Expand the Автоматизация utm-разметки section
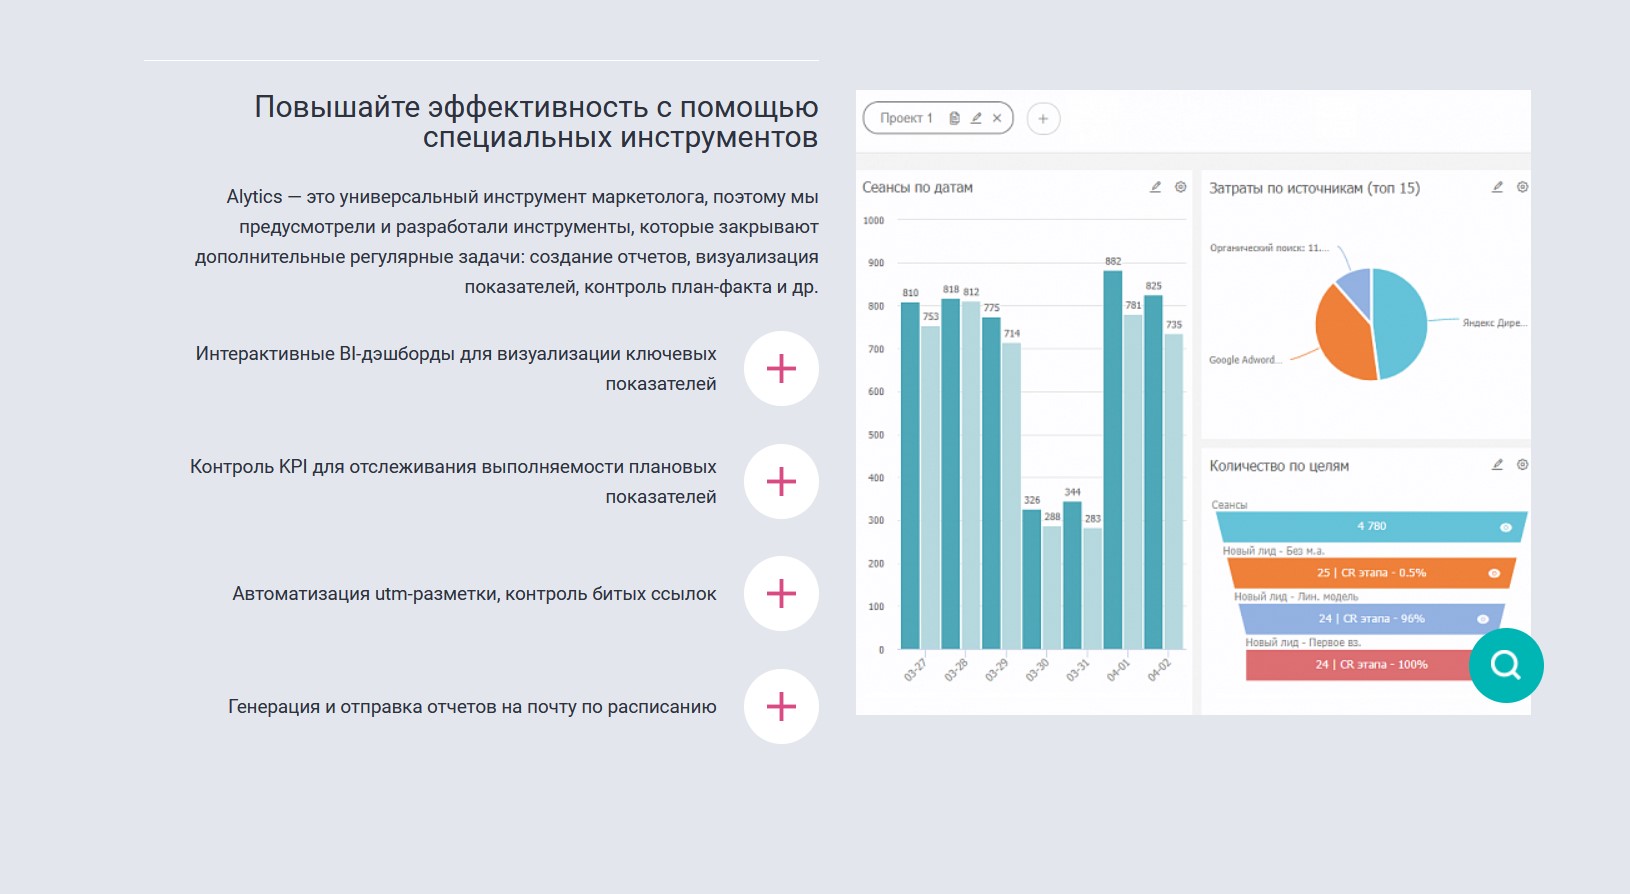Viewport: 1630px width, 894px height. (781, 594)
